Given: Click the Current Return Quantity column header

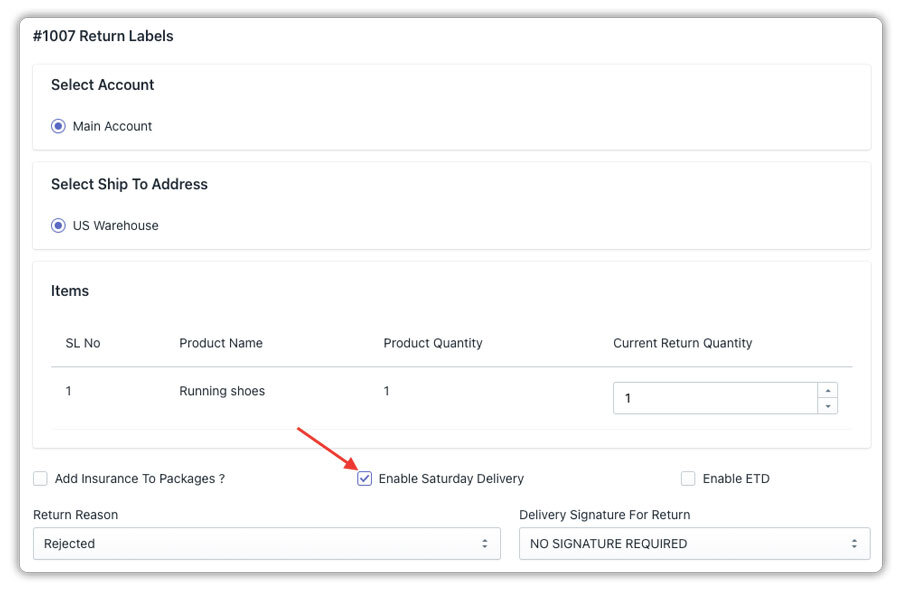Looking at the screenshot, I should (x=682, y=343).
